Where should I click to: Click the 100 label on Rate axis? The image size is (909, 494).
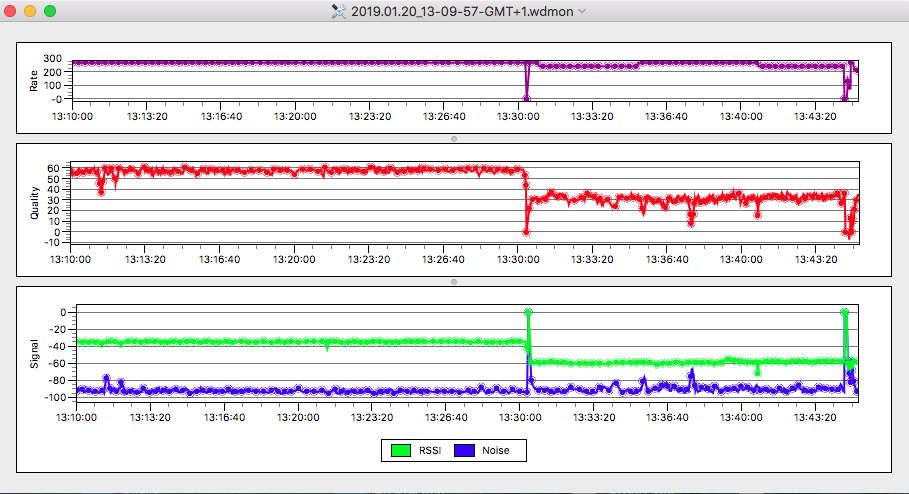(x=52, y=86)
